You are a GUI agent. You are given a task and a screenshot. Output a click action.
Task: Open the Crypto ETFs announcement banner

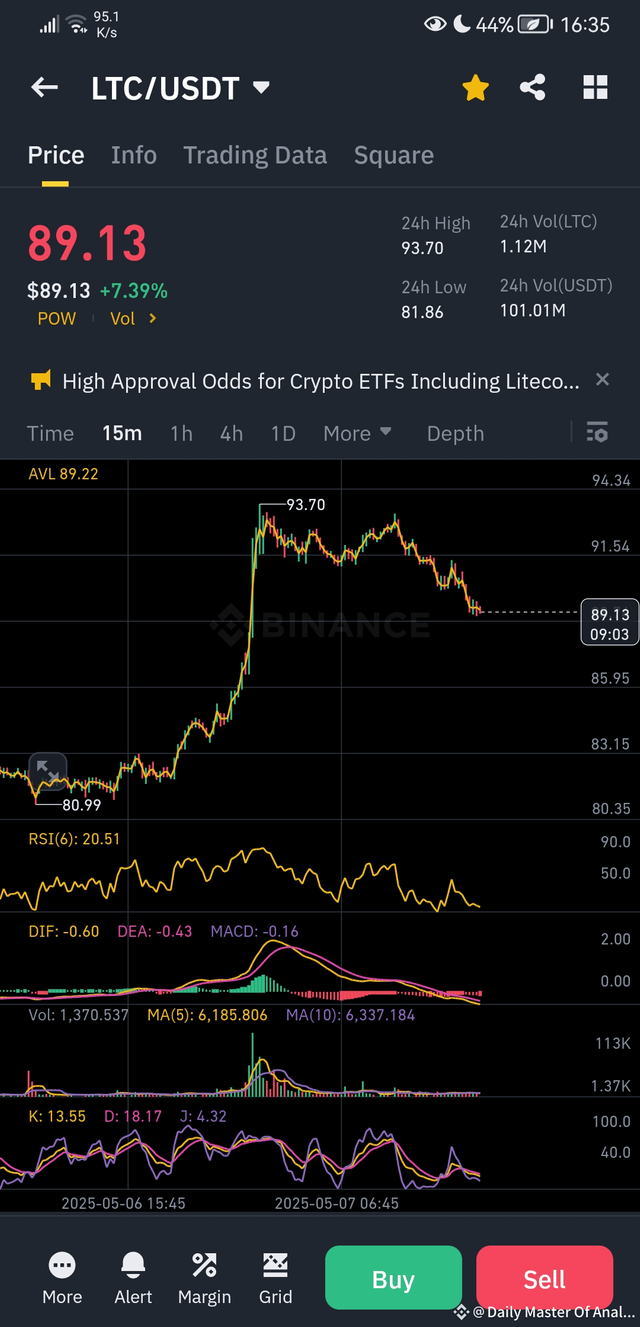[320, 381]
